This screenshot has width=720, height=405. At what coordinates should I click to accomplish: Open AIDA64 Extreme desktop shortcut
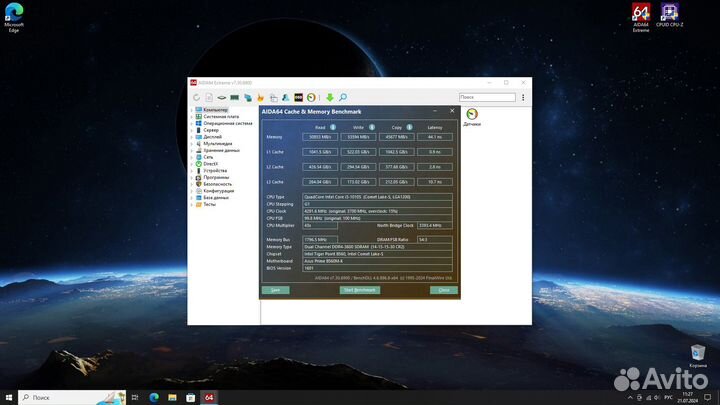641,17
